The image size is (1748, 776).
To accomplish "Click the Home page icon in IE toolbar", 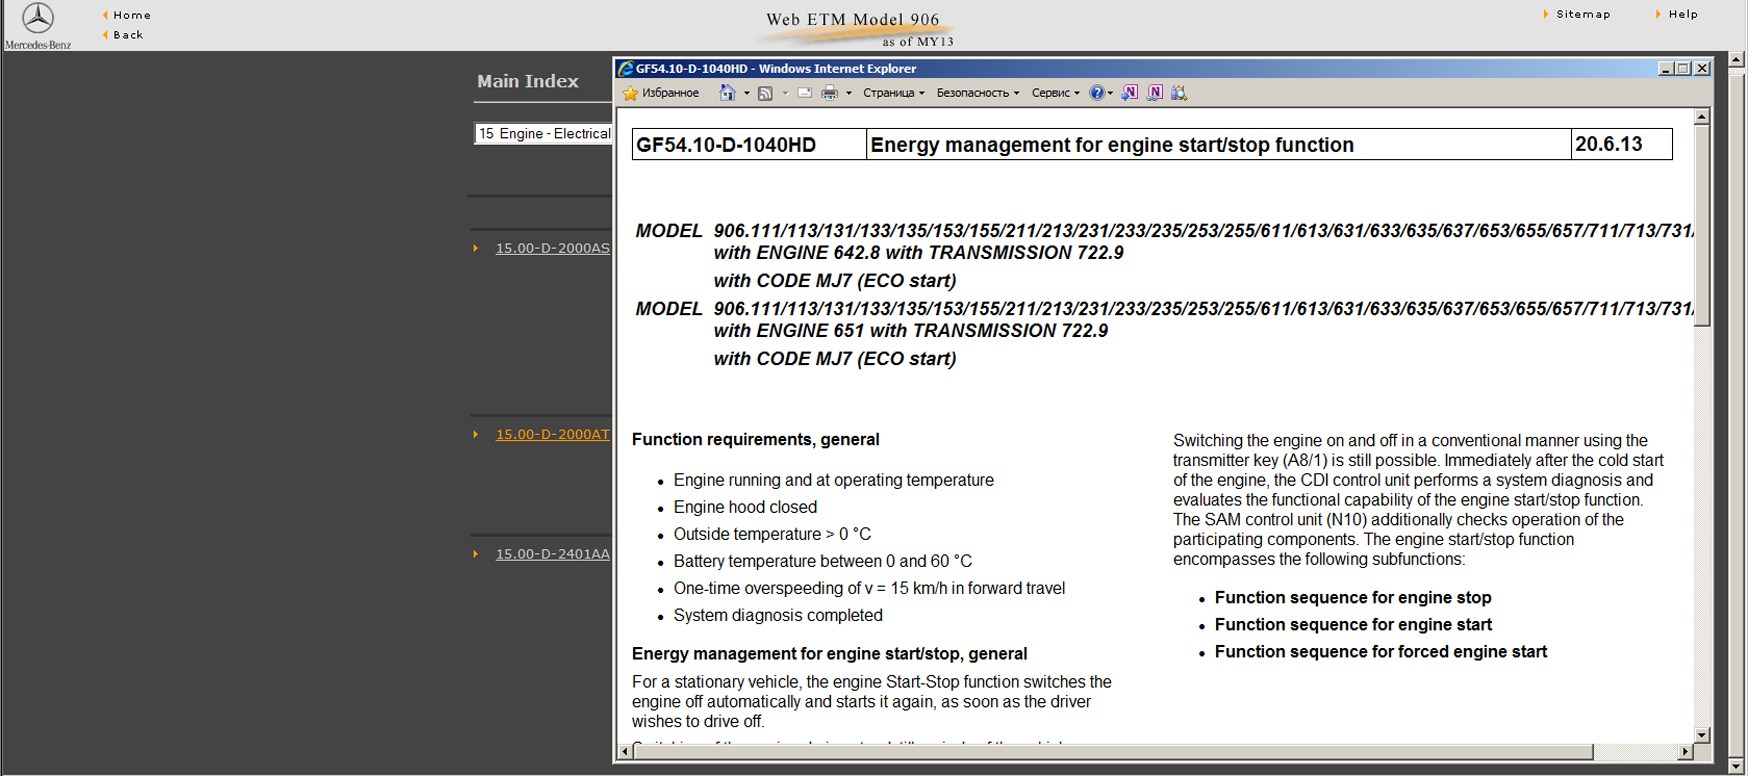I will [x=727, y=93].
